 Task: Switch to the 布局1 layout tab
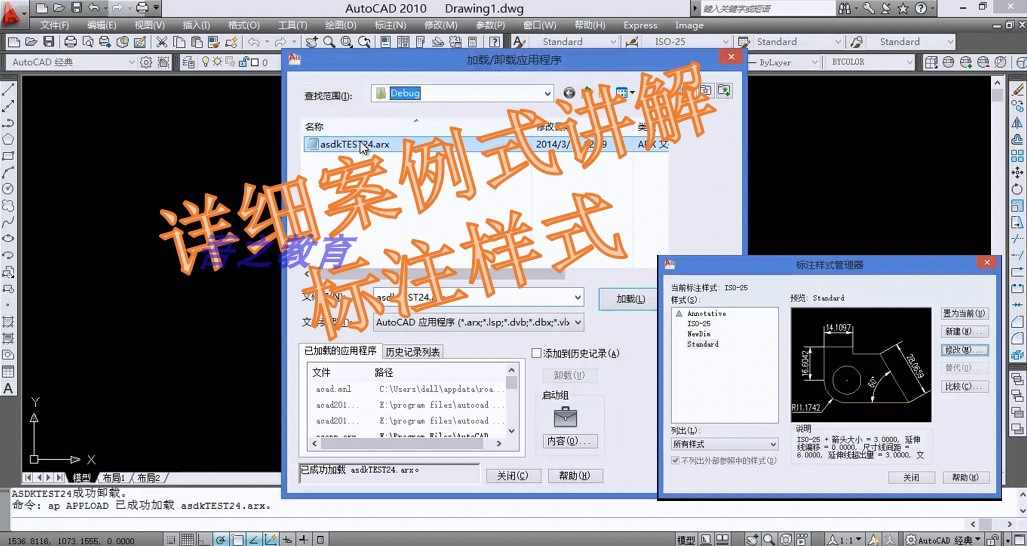tap(114, 478)
